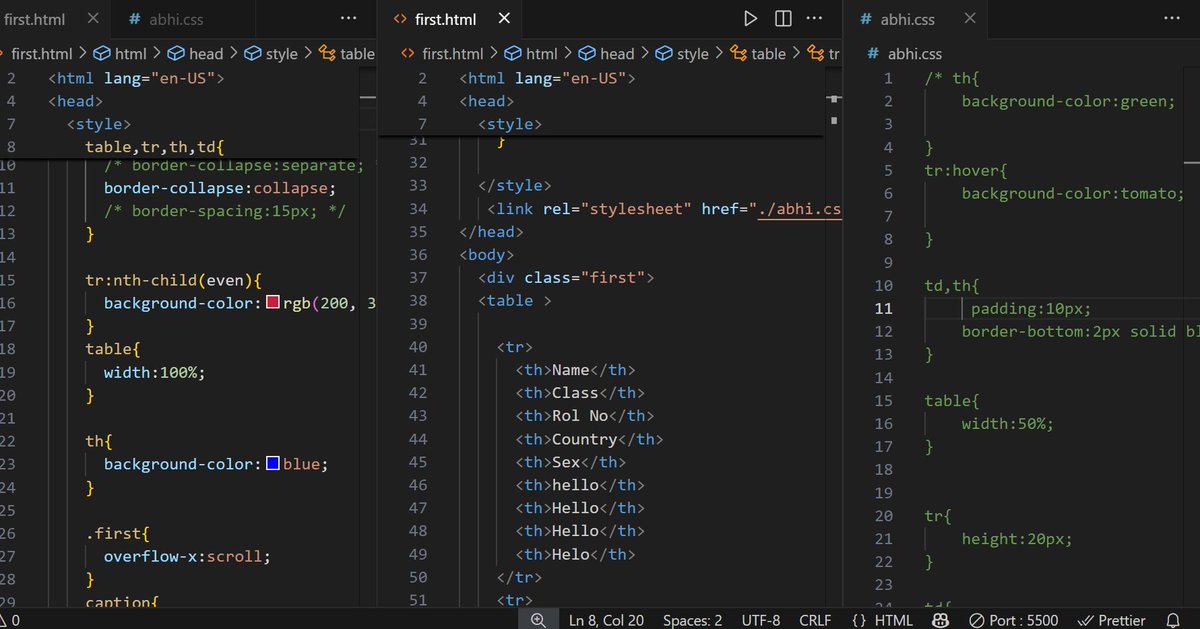The image size is (1200, 629).
Task: Change line endings via the CRLF indicator
Action: coord(814,619)
